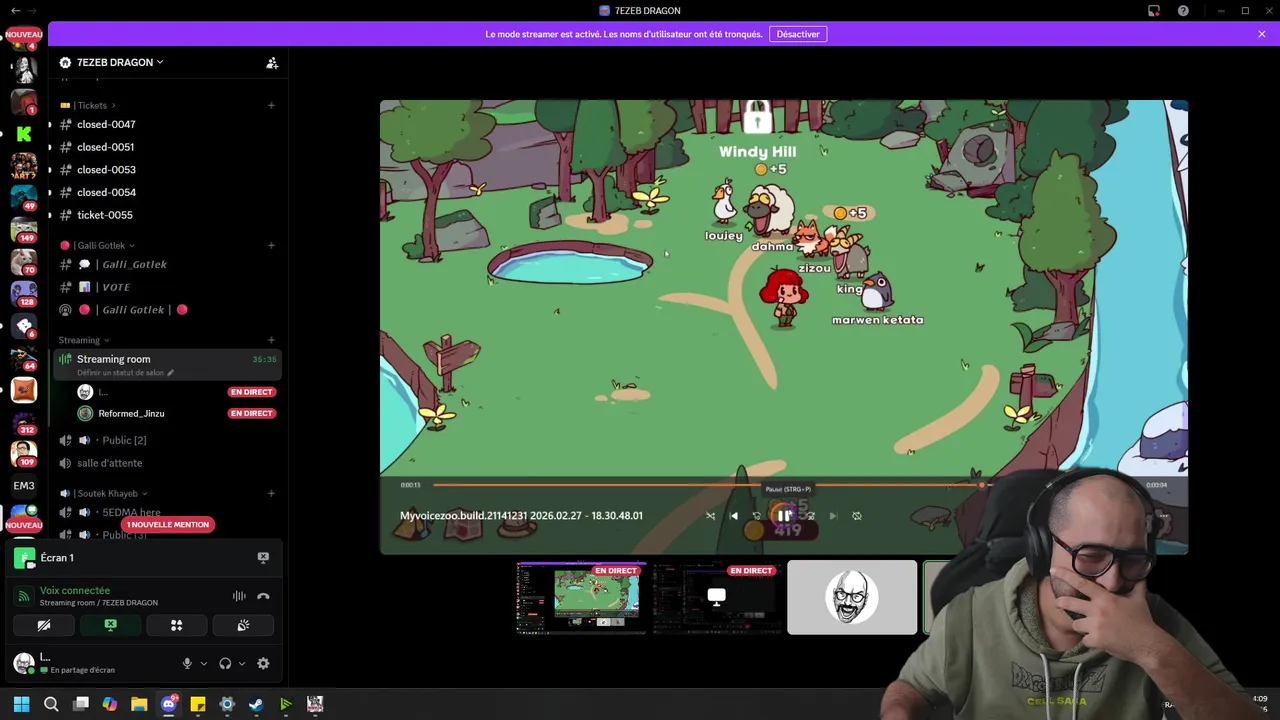Disable streamer mode with Désactiver button
Image resolution: width=1280 pixels, height=720 pixels.
(798, 34)
